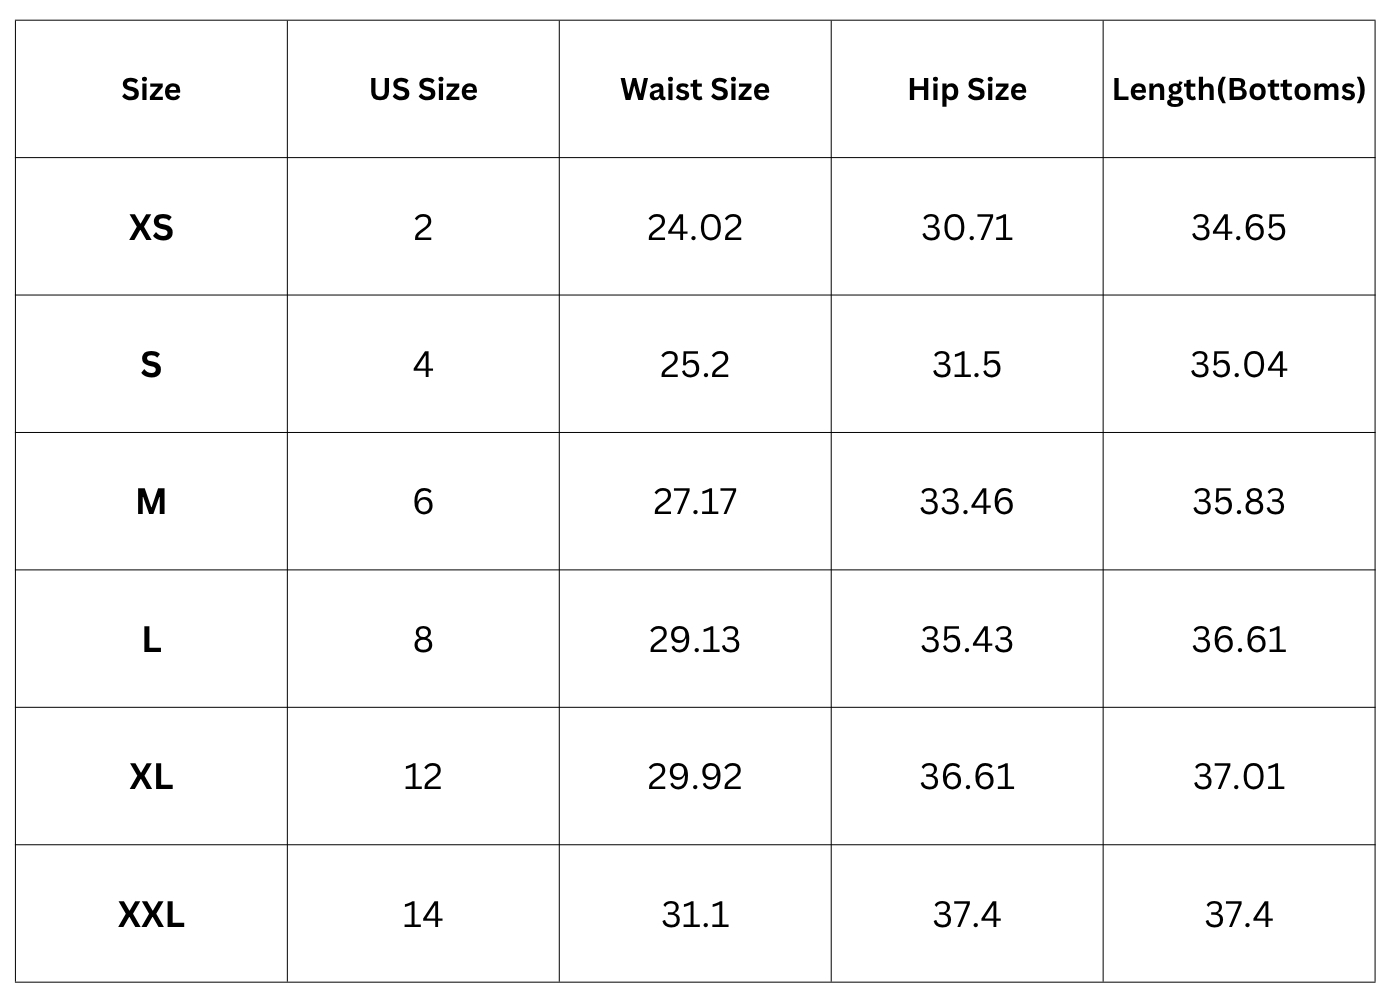Screen dimensions: 1400x1000
Task: Select the XXL waist value 31.1
Action: [695, 915]
